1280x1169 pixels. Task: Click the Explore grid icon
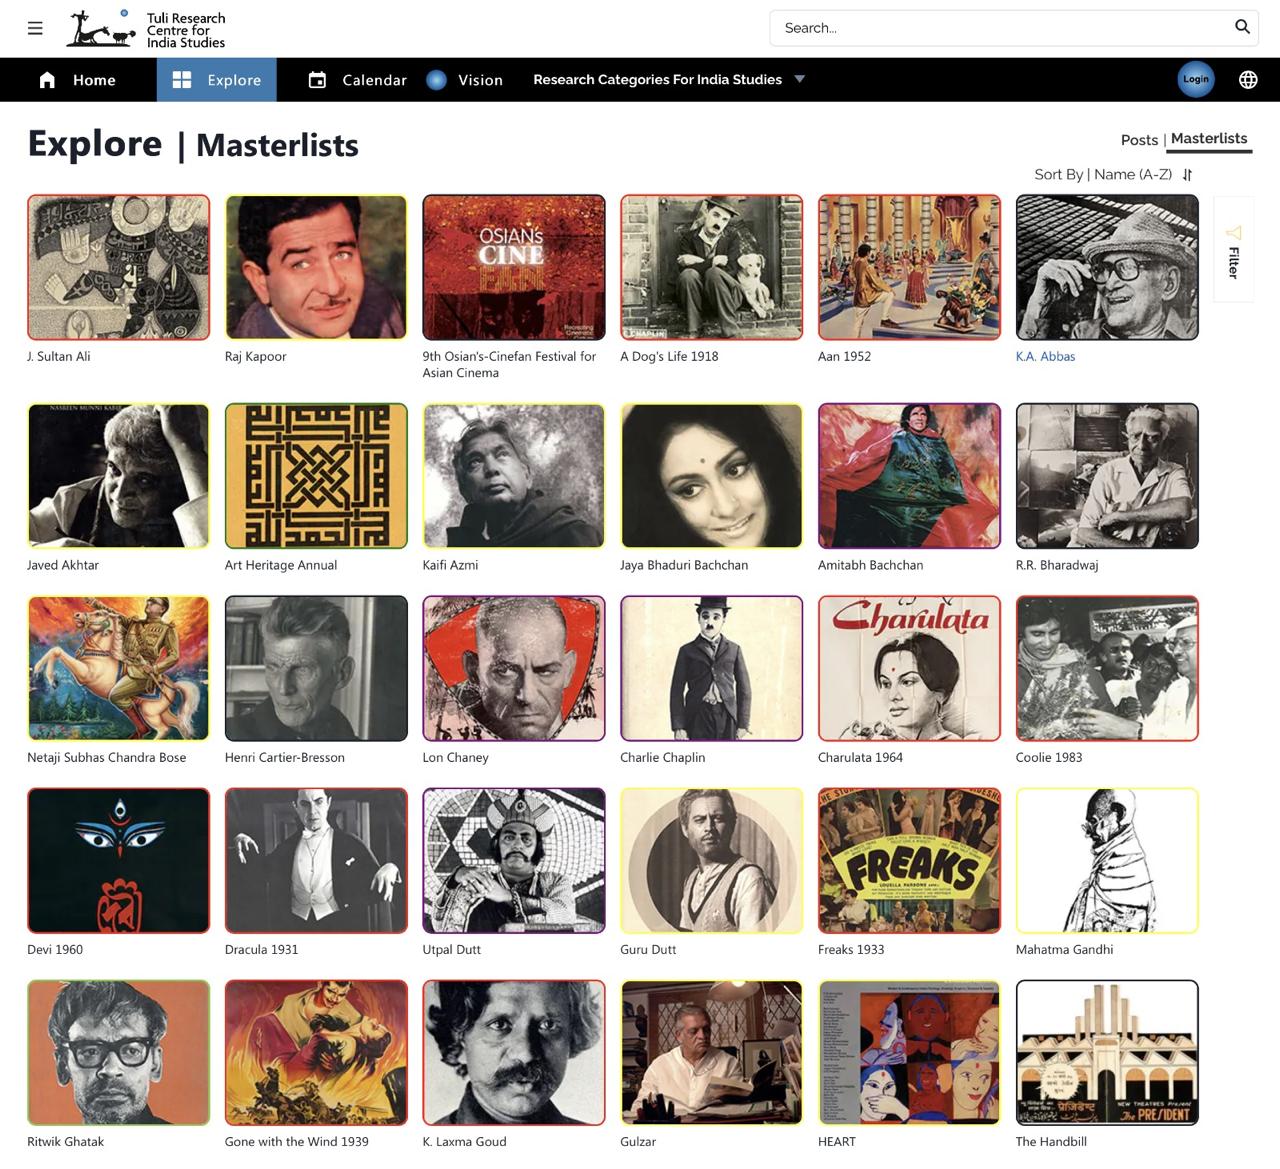click(x=182, y=80)
